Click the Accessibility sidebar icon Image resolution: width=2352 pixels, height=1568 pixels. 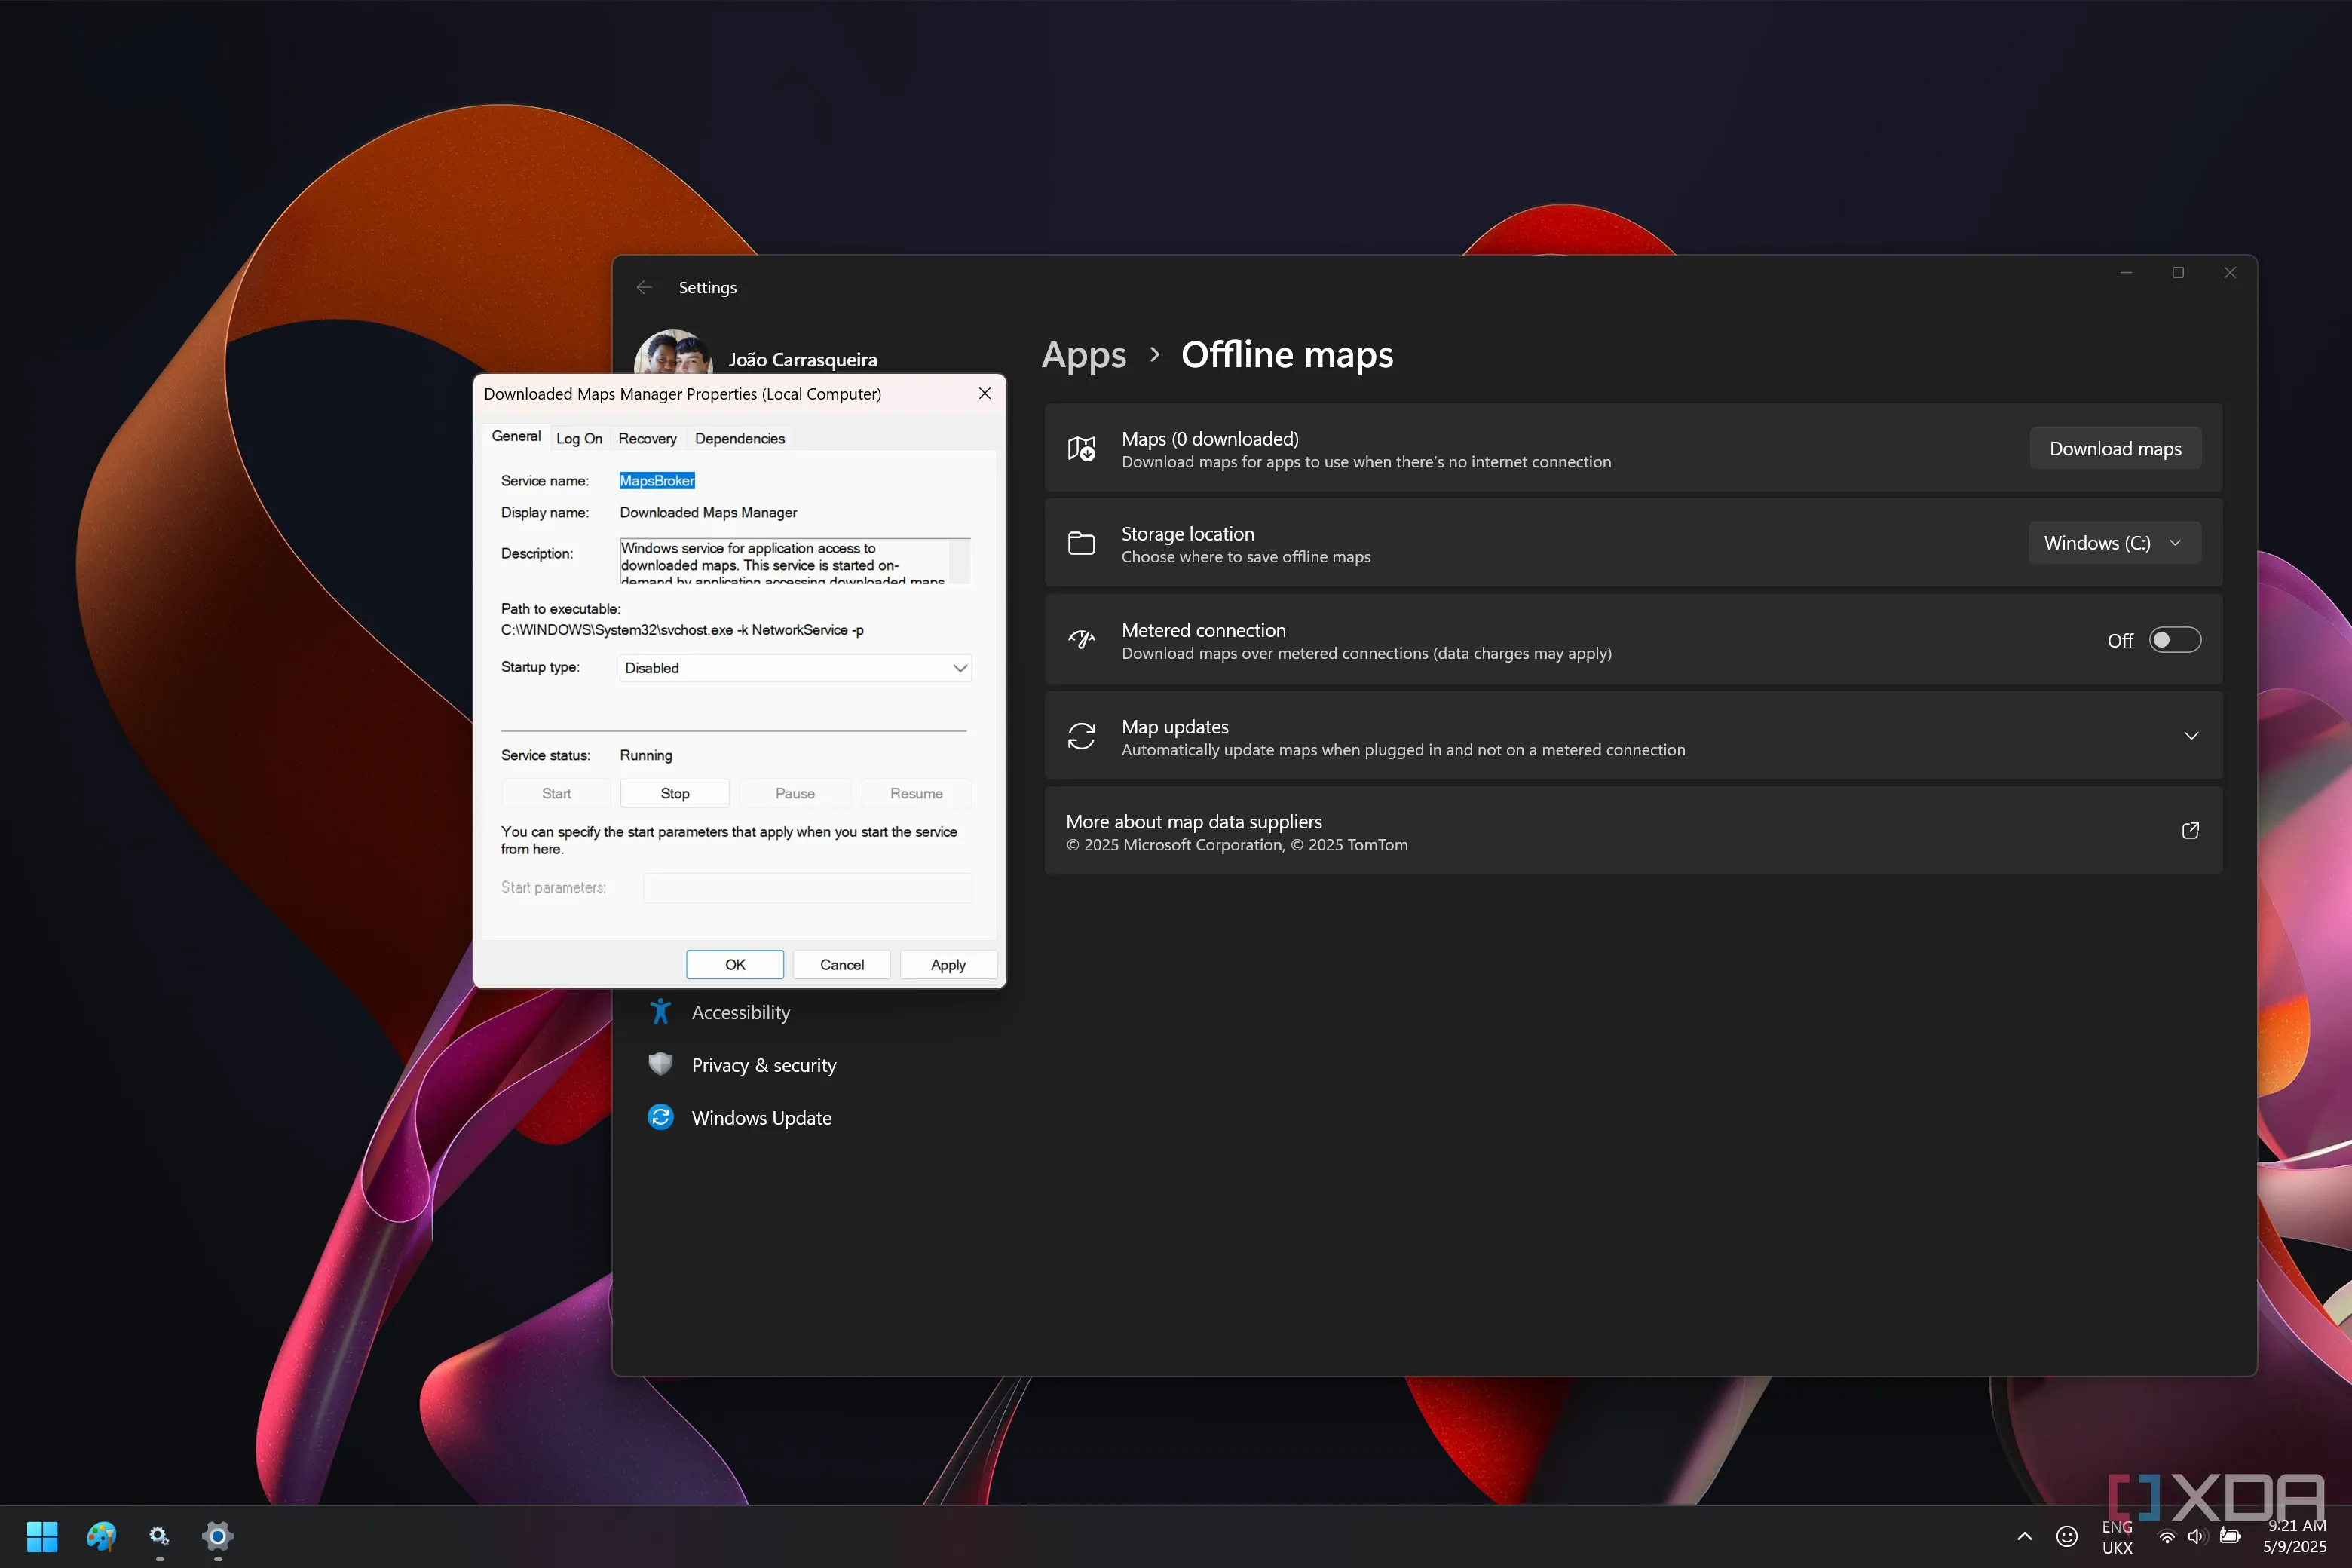(660, 1012)
